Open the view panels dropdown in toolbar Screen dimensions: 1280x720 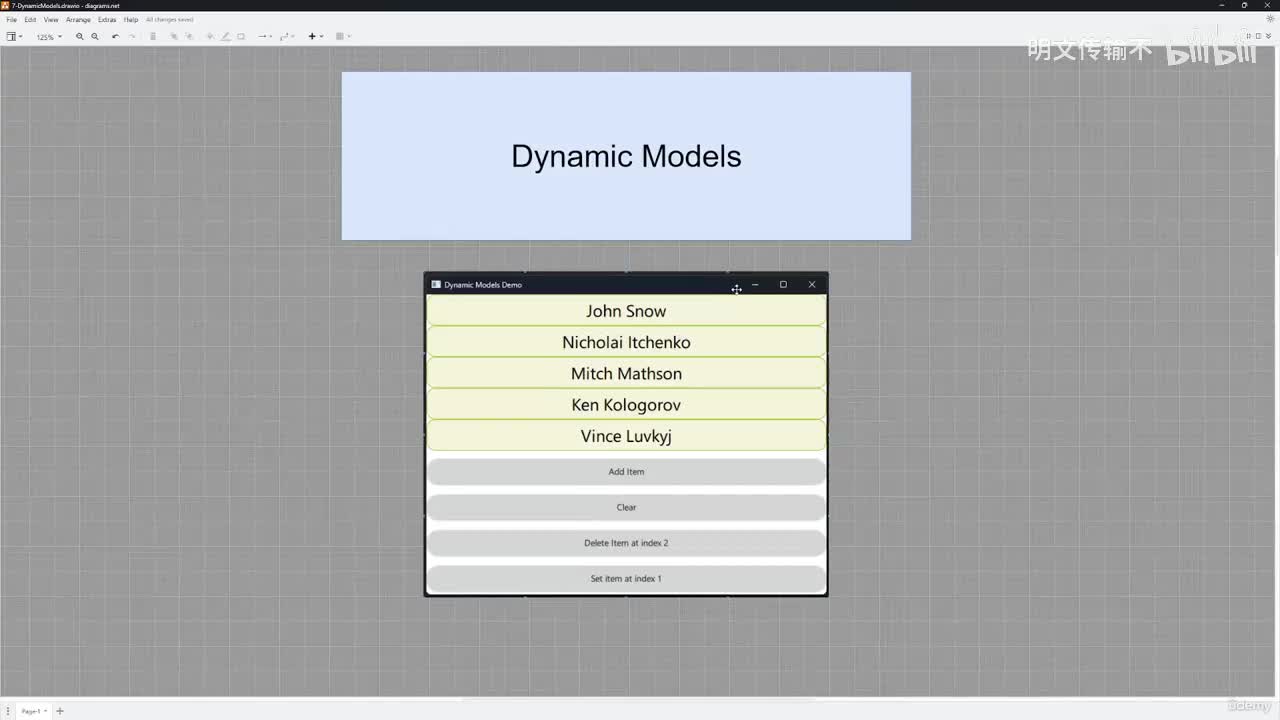14,37
